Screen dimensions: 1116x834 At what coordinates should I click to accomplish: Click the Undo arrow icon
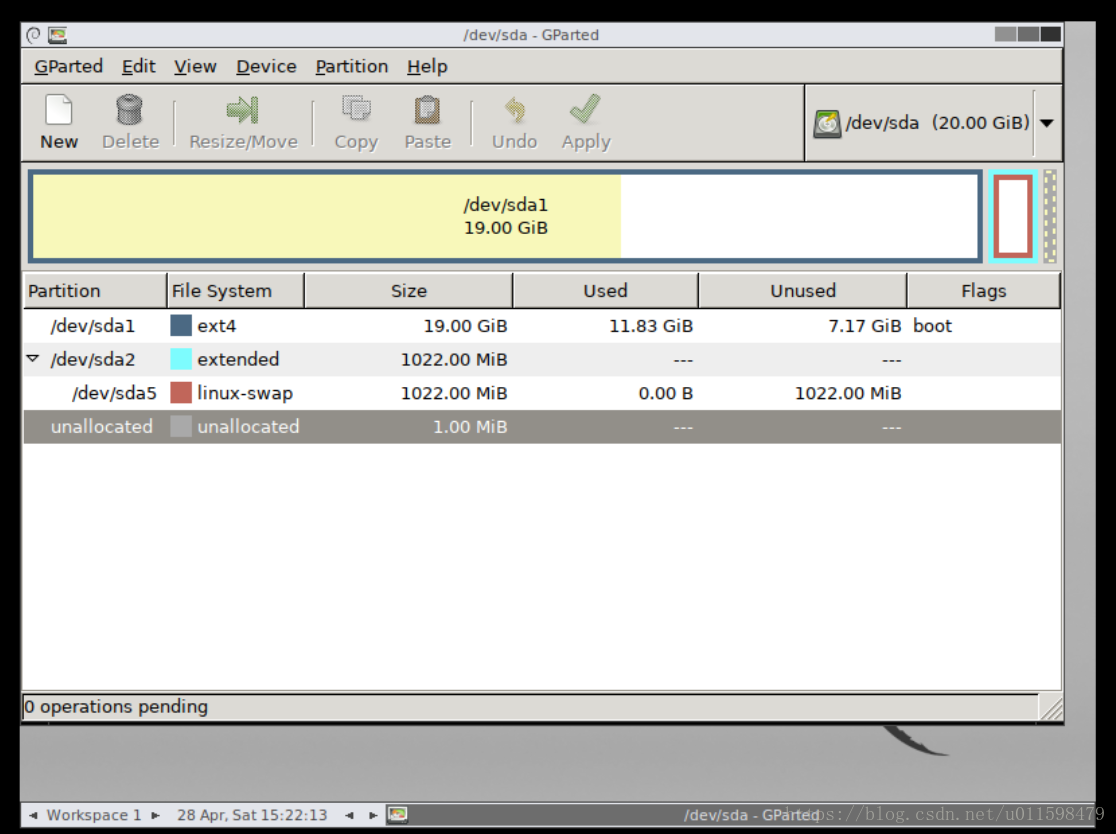point(515,110)
